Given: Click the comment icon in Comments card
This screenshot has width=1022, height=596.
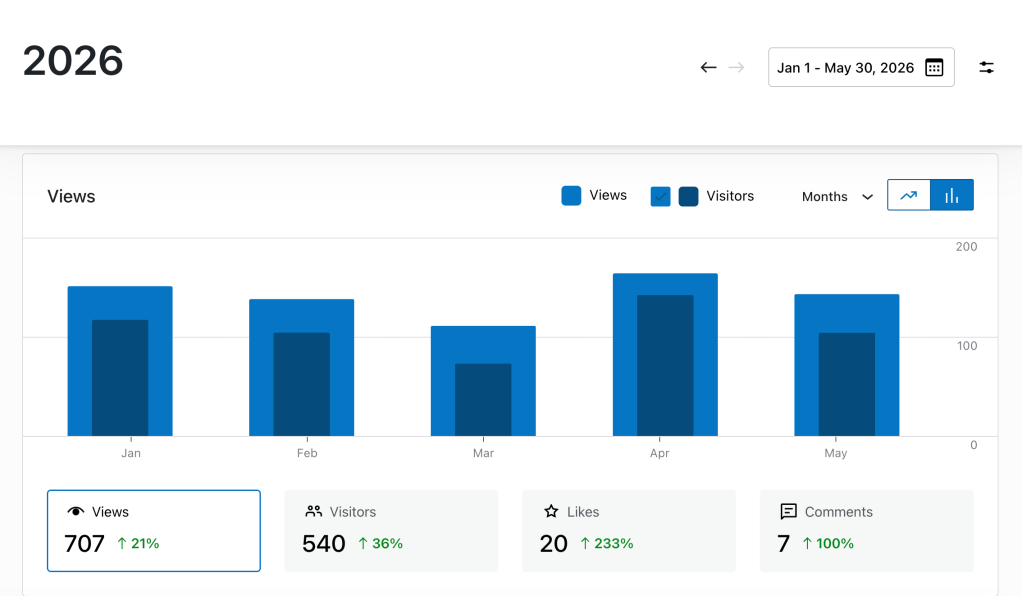Looking at the screenshot, I should tap(789, 511).
